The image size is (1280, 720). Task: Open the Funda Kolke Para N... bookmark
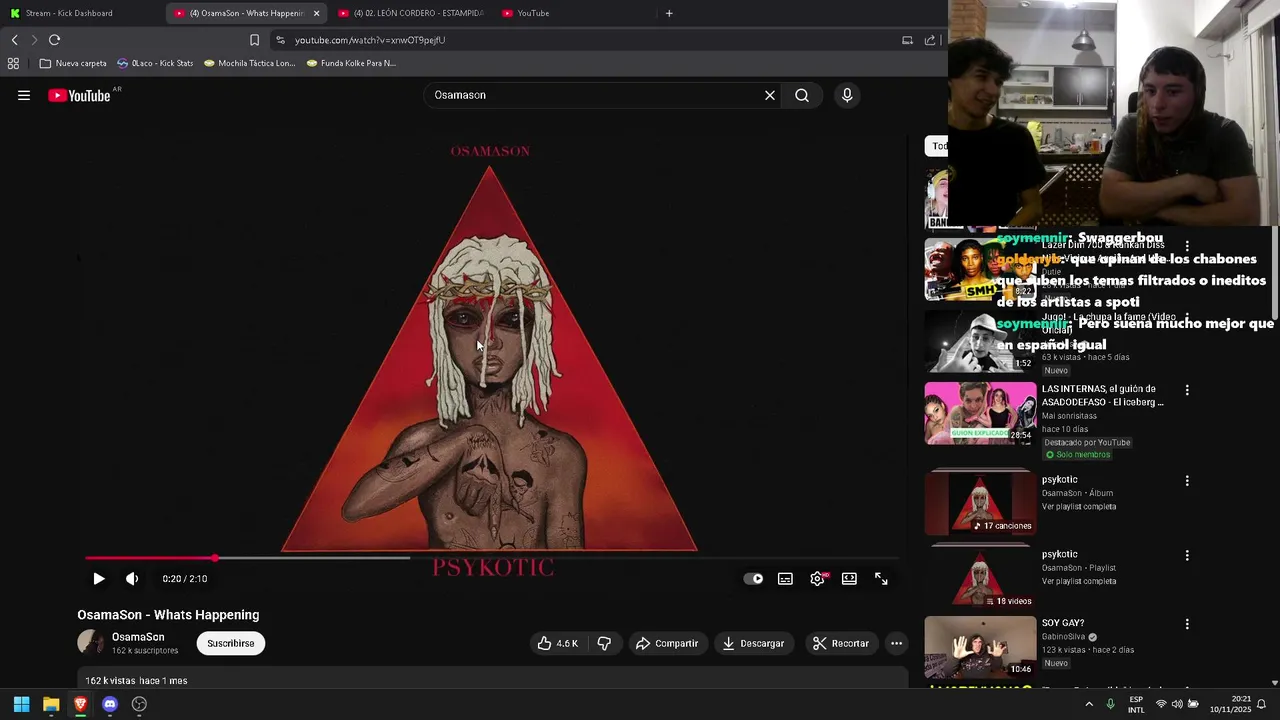pyautogui.click(x=351, y=63)
